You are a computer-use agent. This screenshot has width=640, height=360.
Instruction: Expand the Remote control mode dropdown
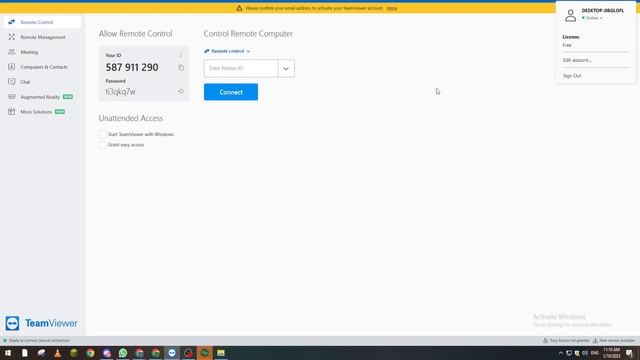coord(227,51)
